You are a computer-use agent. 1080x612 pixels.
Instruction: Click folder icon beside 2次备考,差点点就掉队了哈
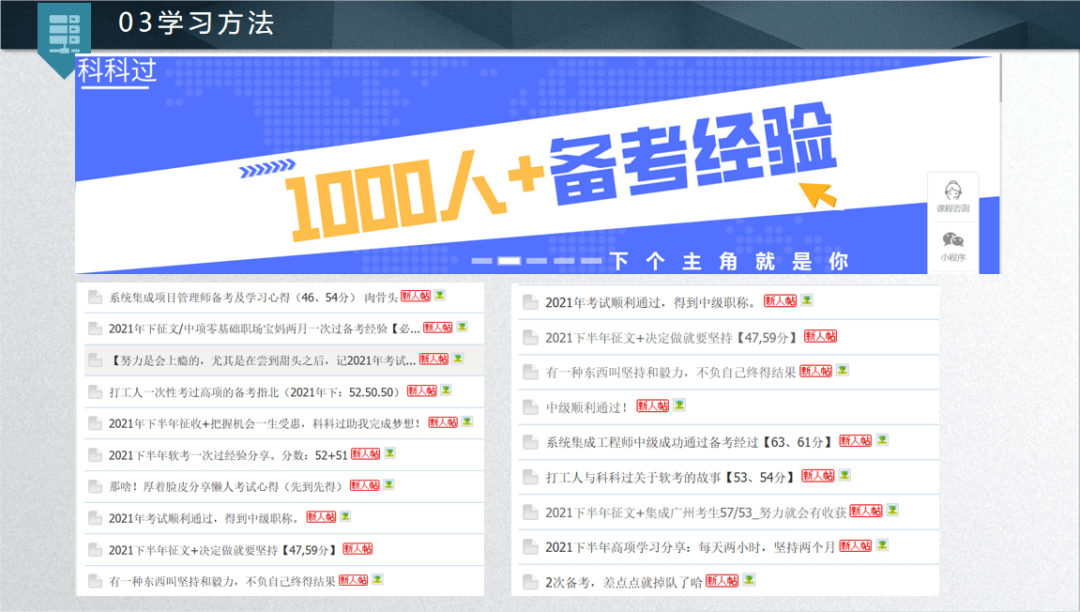click(530, 582)
